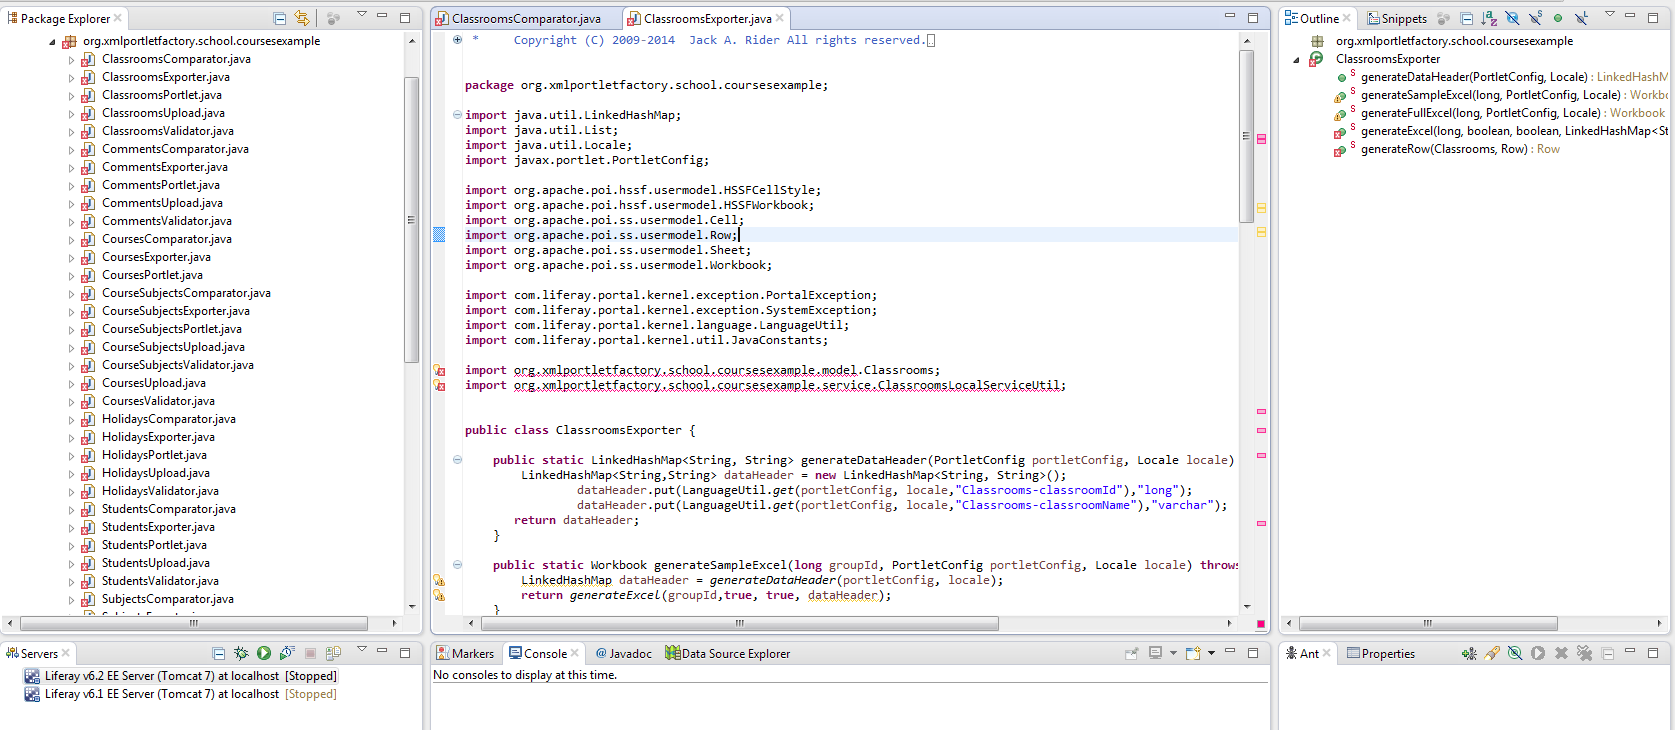Collapse all in Outline view

[1466, 18]
